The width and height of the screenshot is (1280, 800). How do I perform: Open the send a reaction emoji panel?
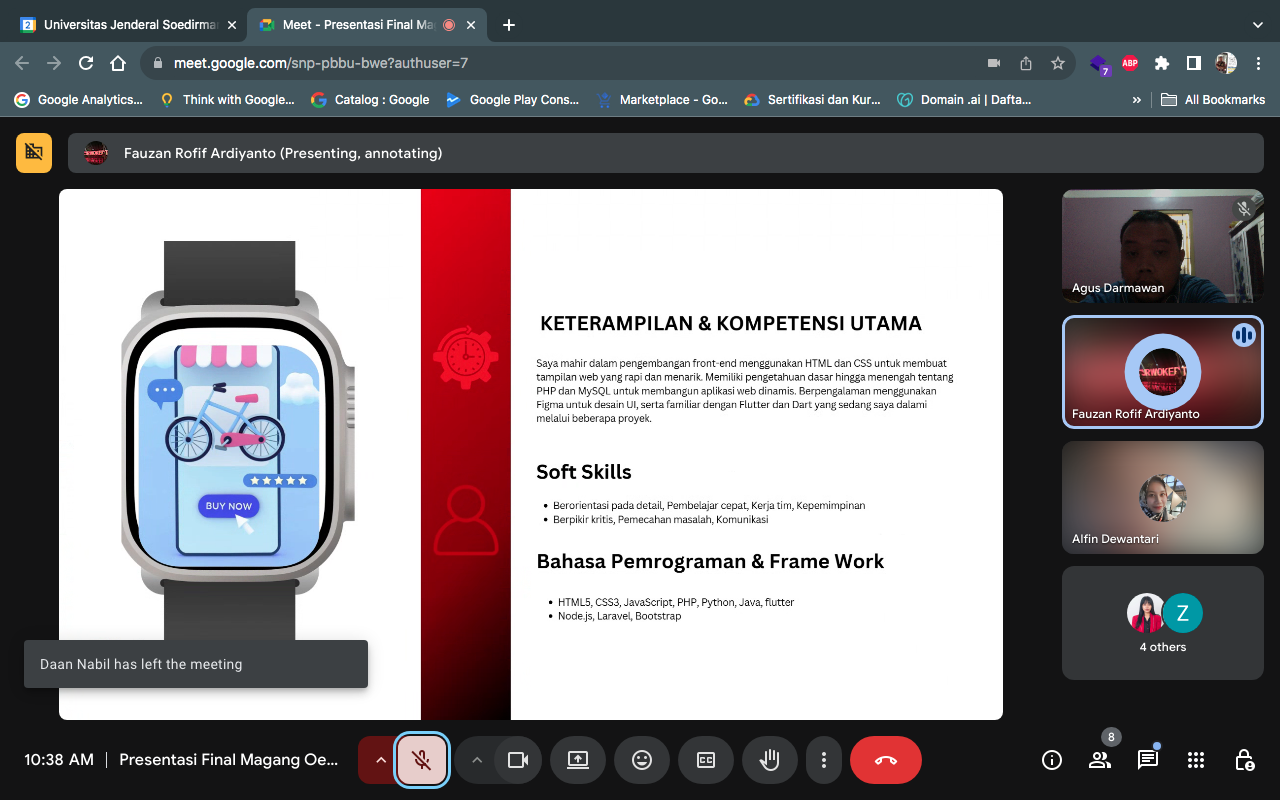[642, 760]
